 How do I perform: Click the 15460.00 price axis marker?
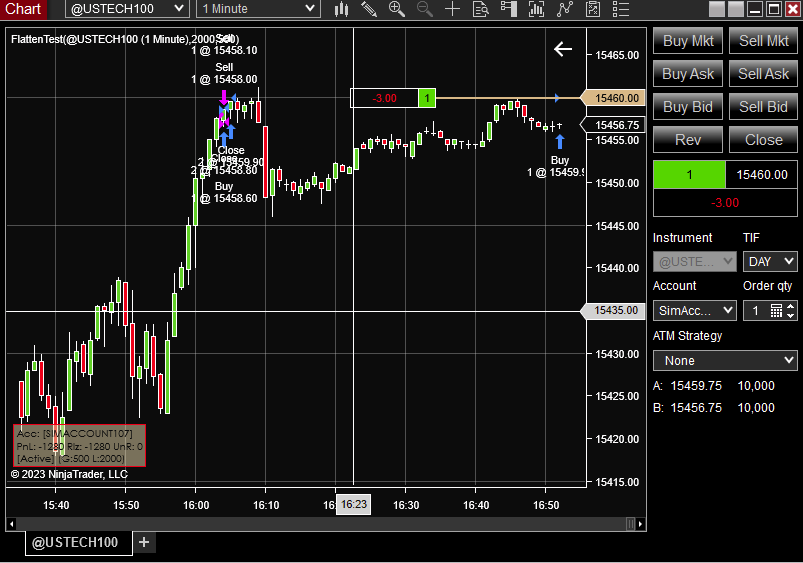click(614, 98)
